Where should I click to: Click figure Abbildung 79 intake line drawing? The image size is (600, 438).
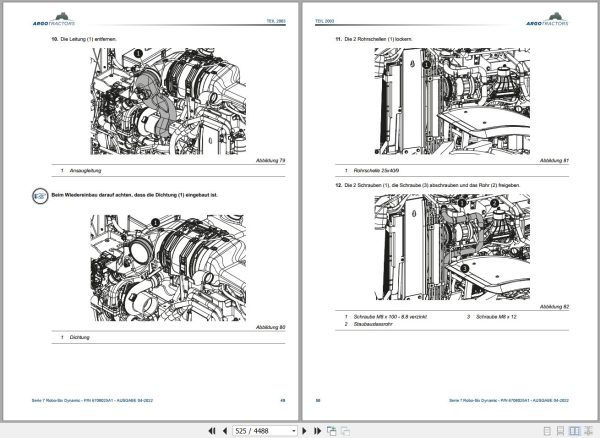(168, 101)
